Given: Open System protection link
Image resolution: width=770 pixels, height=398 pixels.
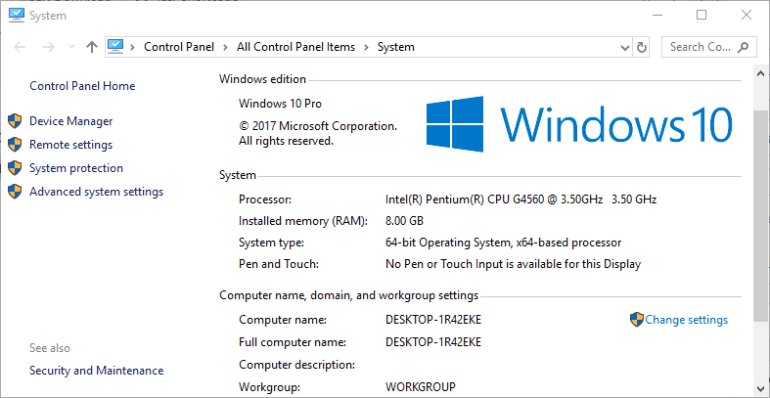Looking at the screenshot, I should pyautogui.click(x=76, y=168).
